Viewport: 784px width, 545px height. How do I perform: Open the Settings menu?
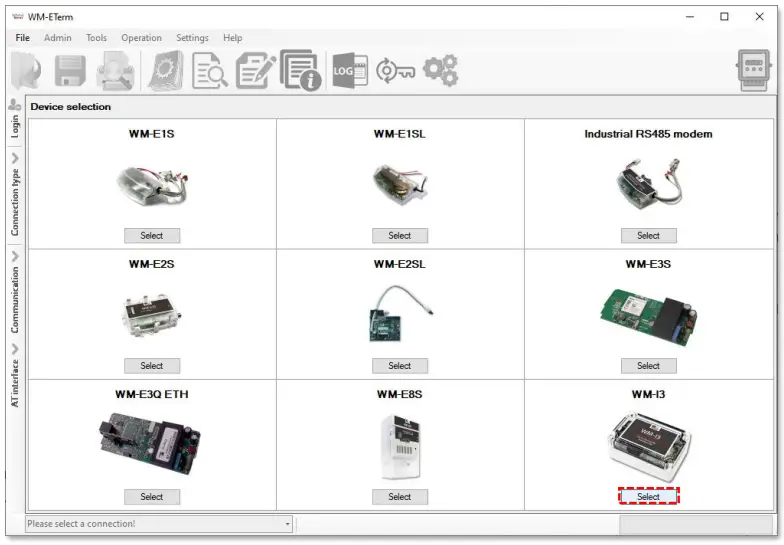coord(192,38)
